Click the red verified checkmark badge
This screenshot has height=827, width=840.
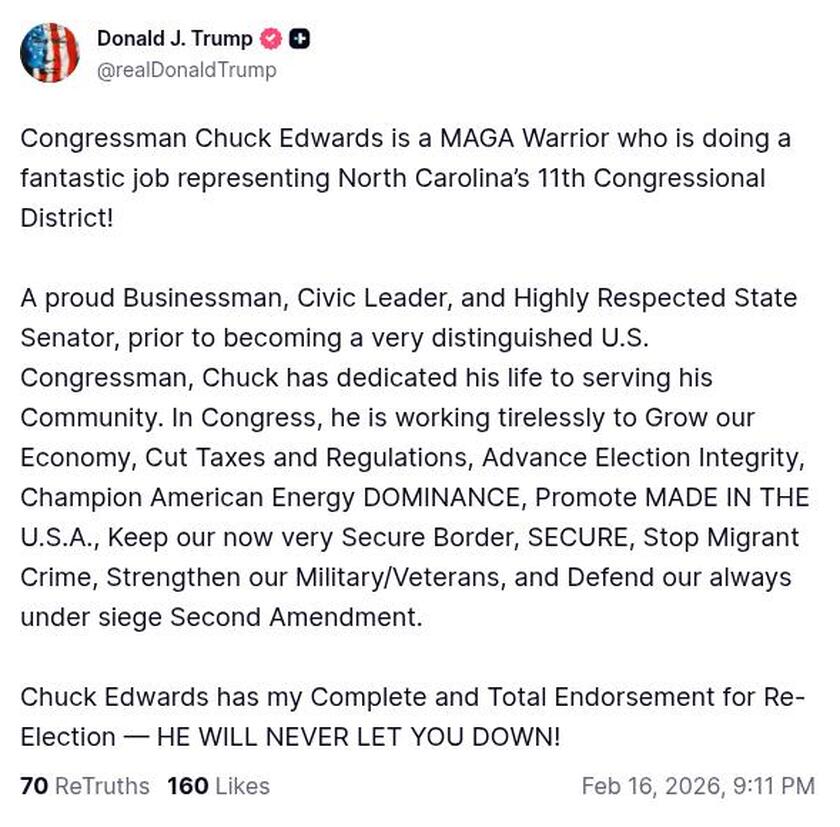[x=272, y=40]
